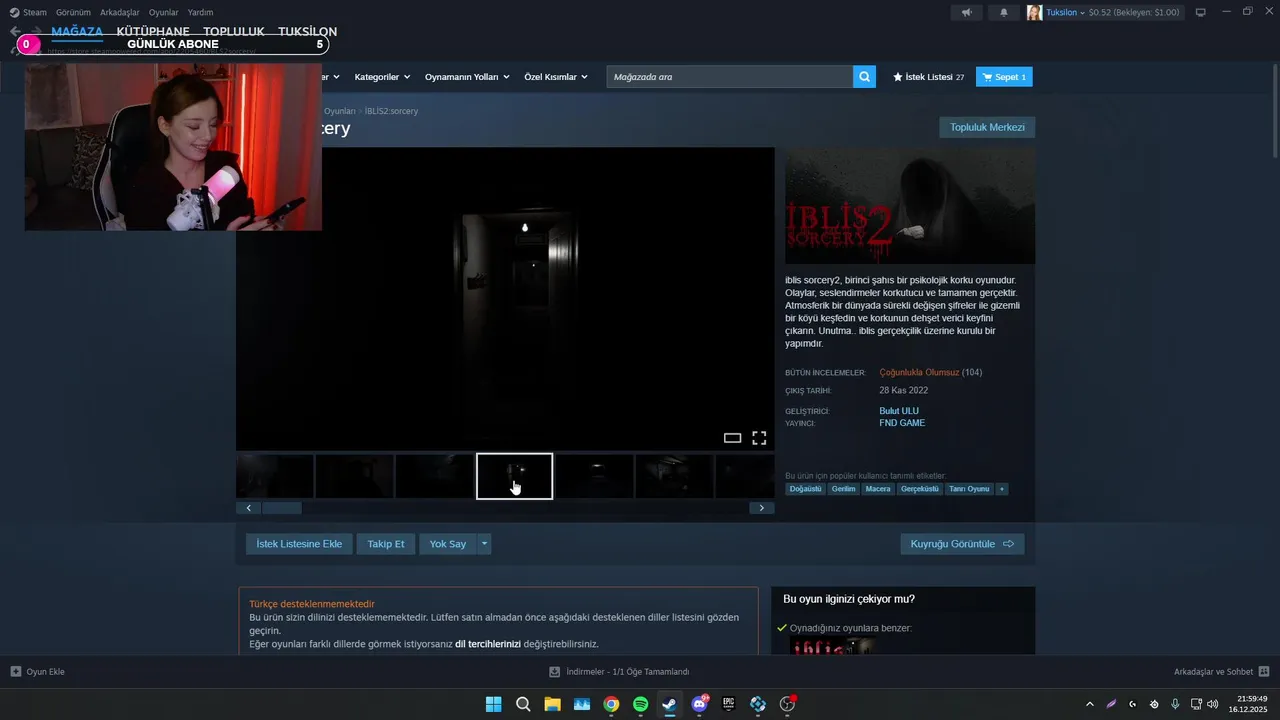1280x720 pixels.
Task: Open Çoğunlukla Olumsuz reviews link
Action: [x=919, y=372]
